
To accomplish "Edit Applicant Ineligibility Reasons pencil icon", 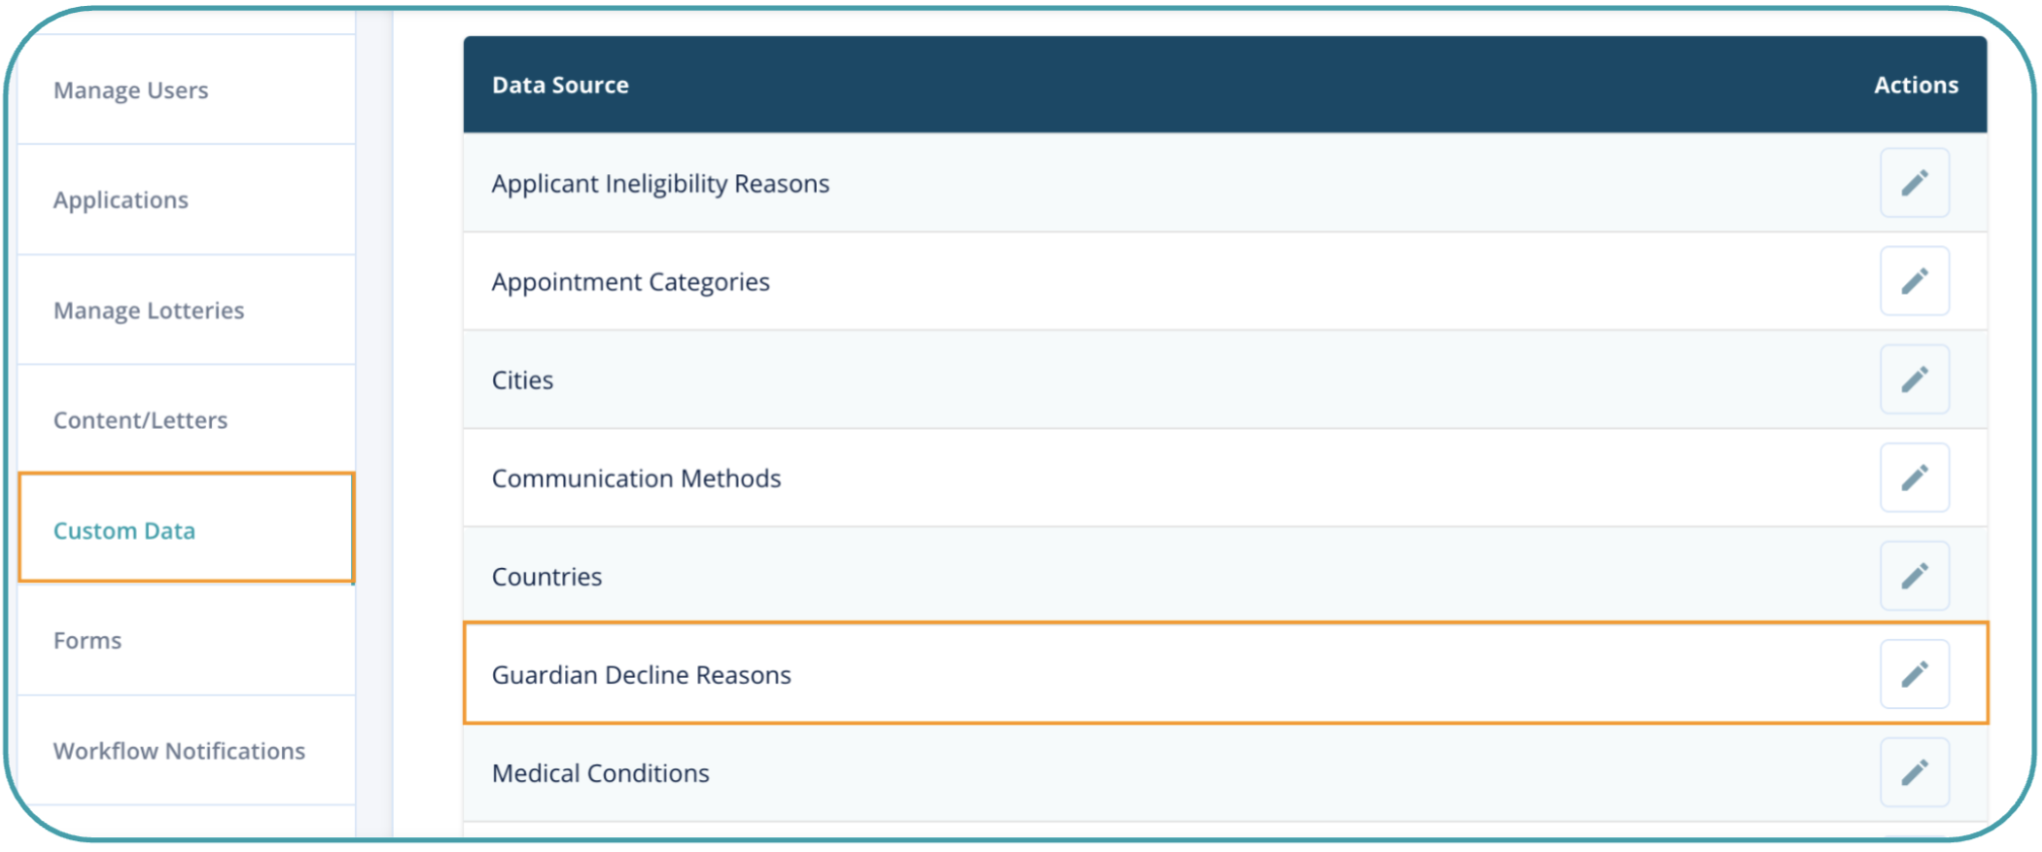I will (x=1913, y=183).
